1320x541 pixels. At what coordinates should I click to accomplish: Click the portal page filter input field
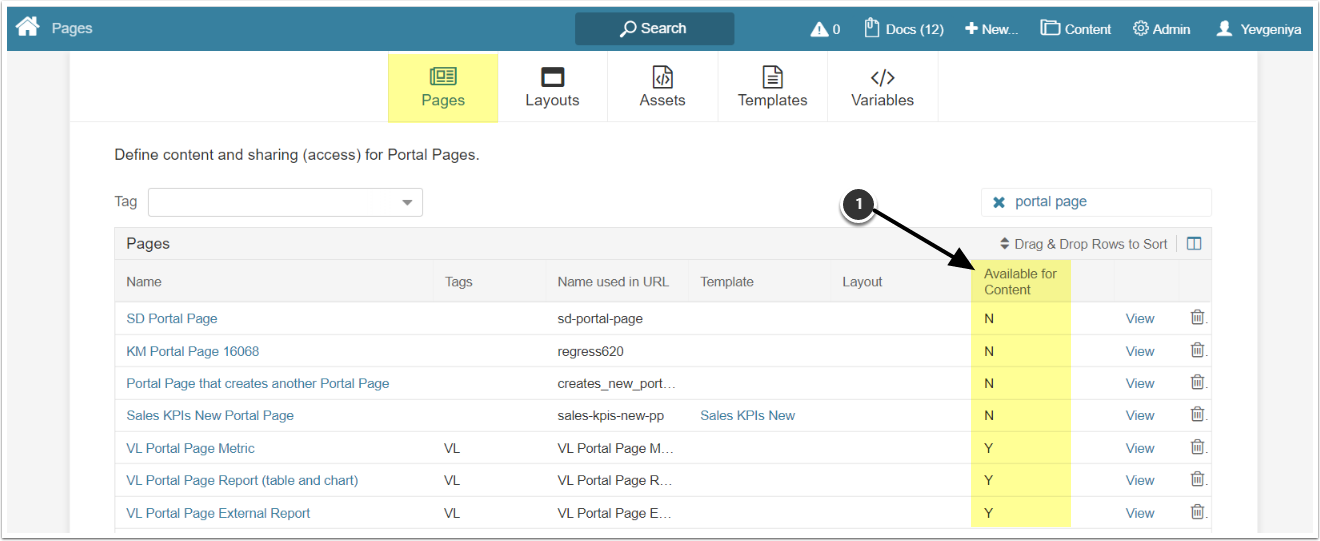[1105, 202]
